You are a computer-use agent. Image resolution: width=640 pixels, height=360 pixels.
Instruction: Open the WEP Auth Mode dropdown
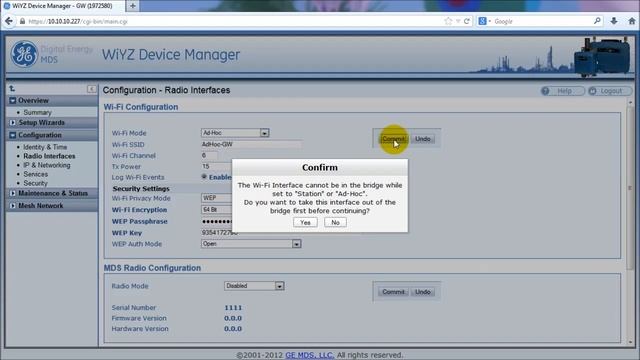point(251,244)
